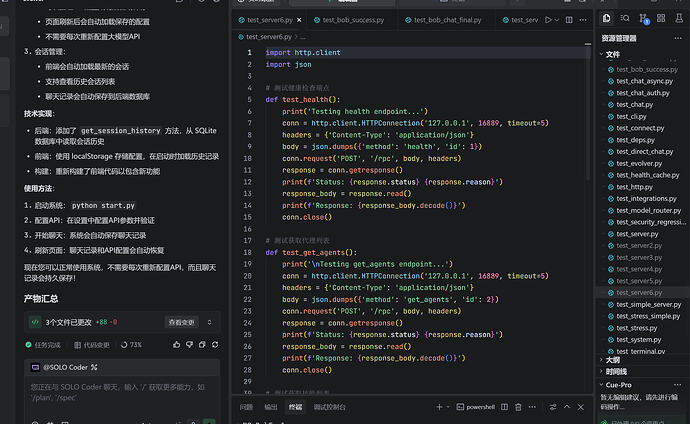Run the Python file with play icon
This screenshot has width=690, height=424.
tap(548, 20)
